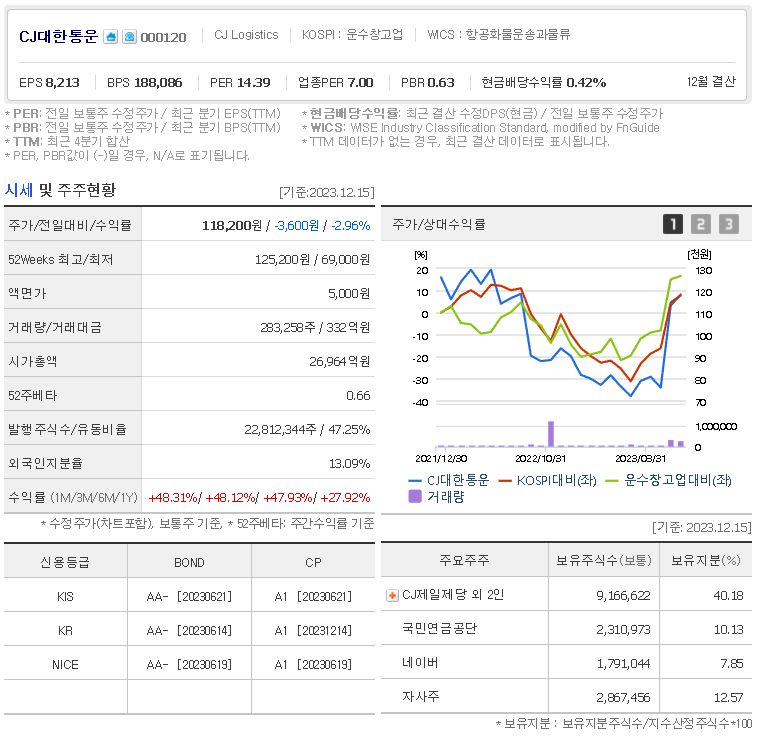Screen dimensions: 760x745
Task: Click CJ대한통운 blue line legend entry
Action: point(449,480)
